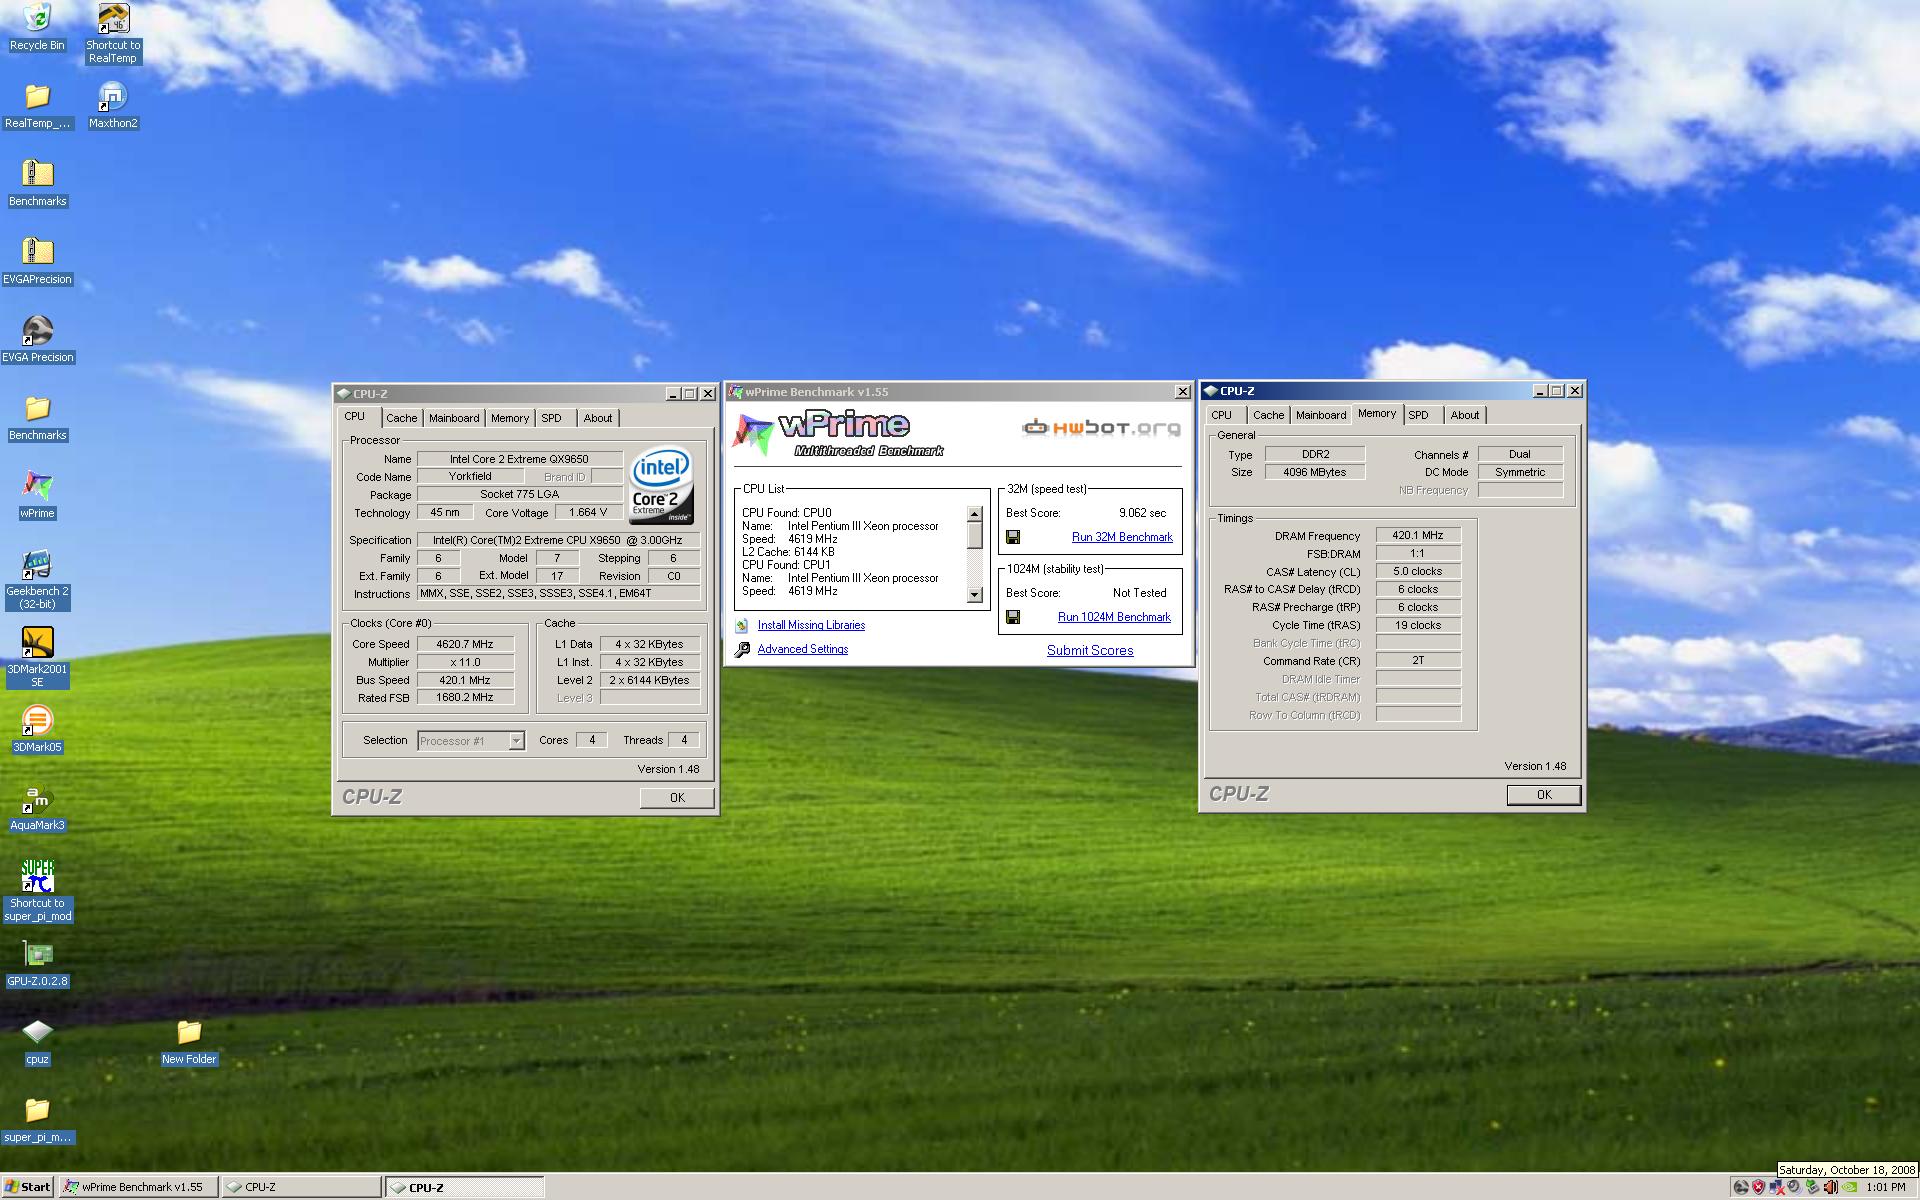
Task: Click the Safely Remove Hardware tray icon
Action: (1812, 1187)
